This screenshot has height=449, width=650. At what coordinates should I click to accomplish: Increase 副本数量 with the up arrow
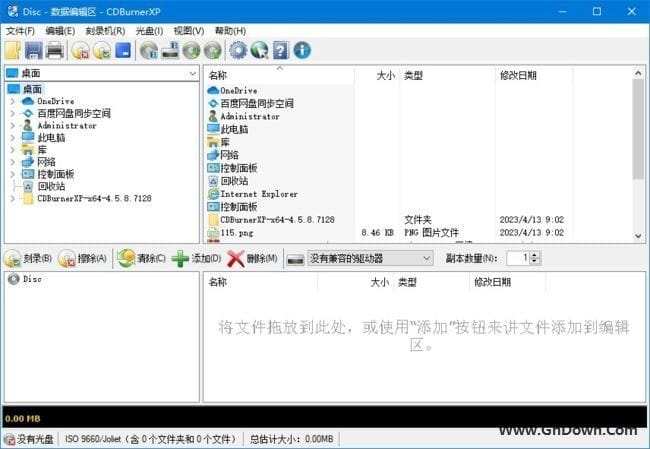(535, 255)
